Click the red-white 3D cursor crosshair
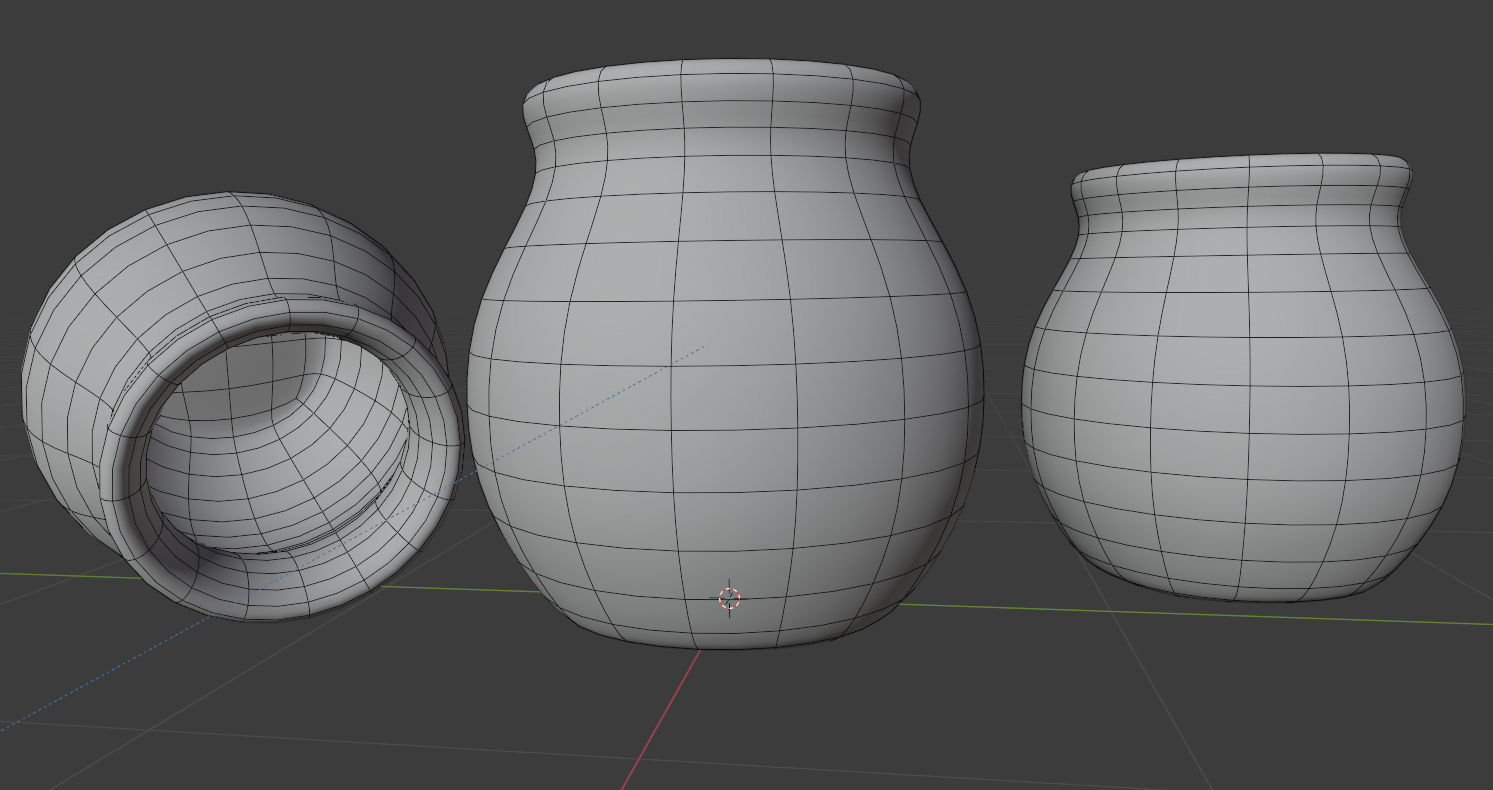The width and height of the screenshot is (1493, 790). click(730, 598)
